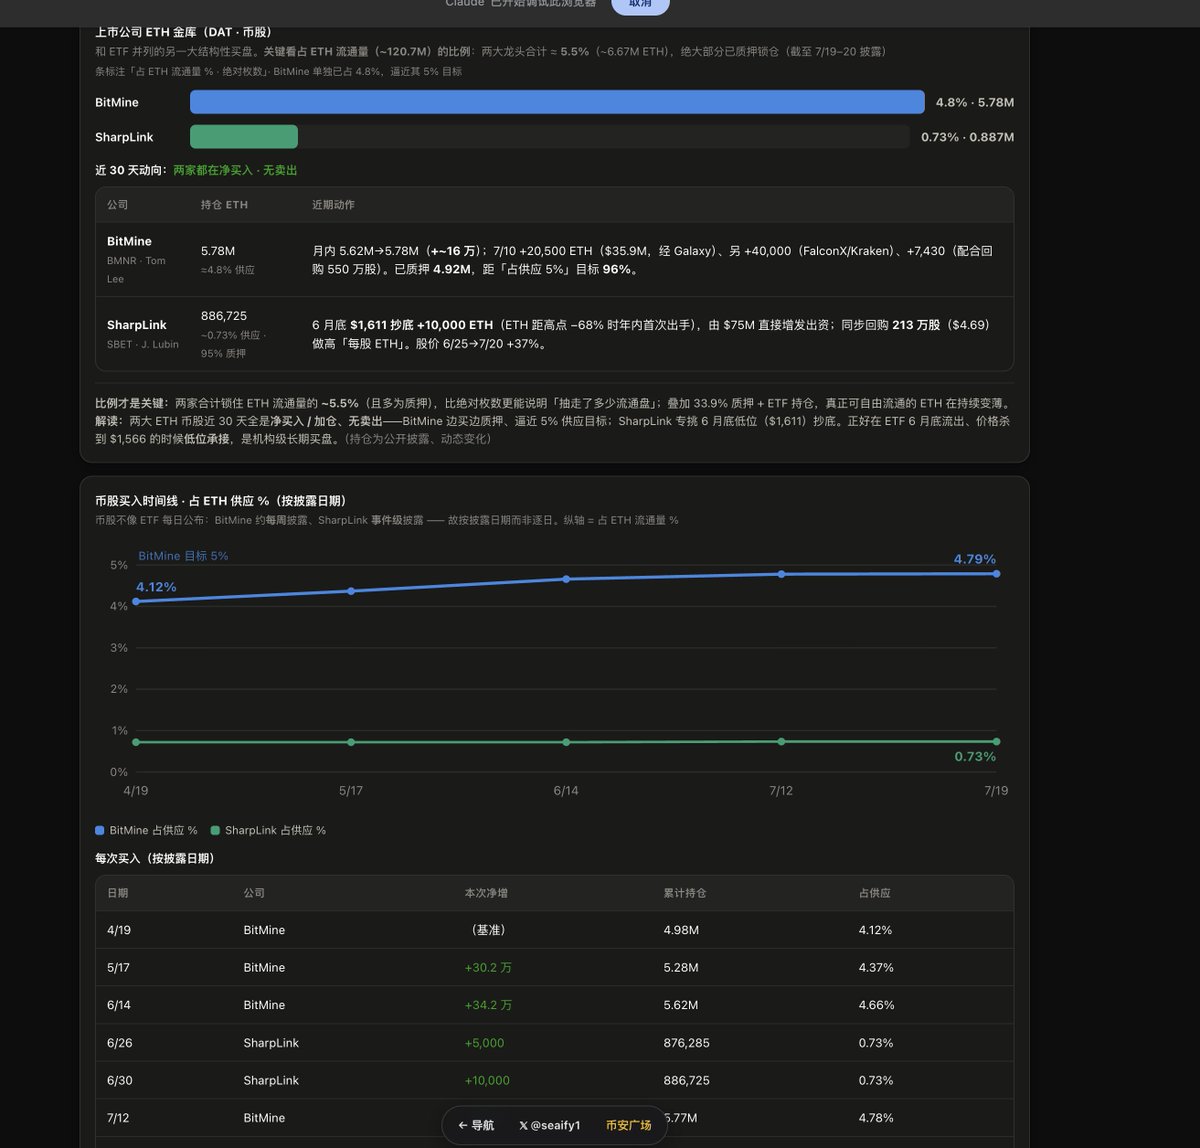Click the 7/12 date cell in table

pyautogui.click(x=118, y=1118)
